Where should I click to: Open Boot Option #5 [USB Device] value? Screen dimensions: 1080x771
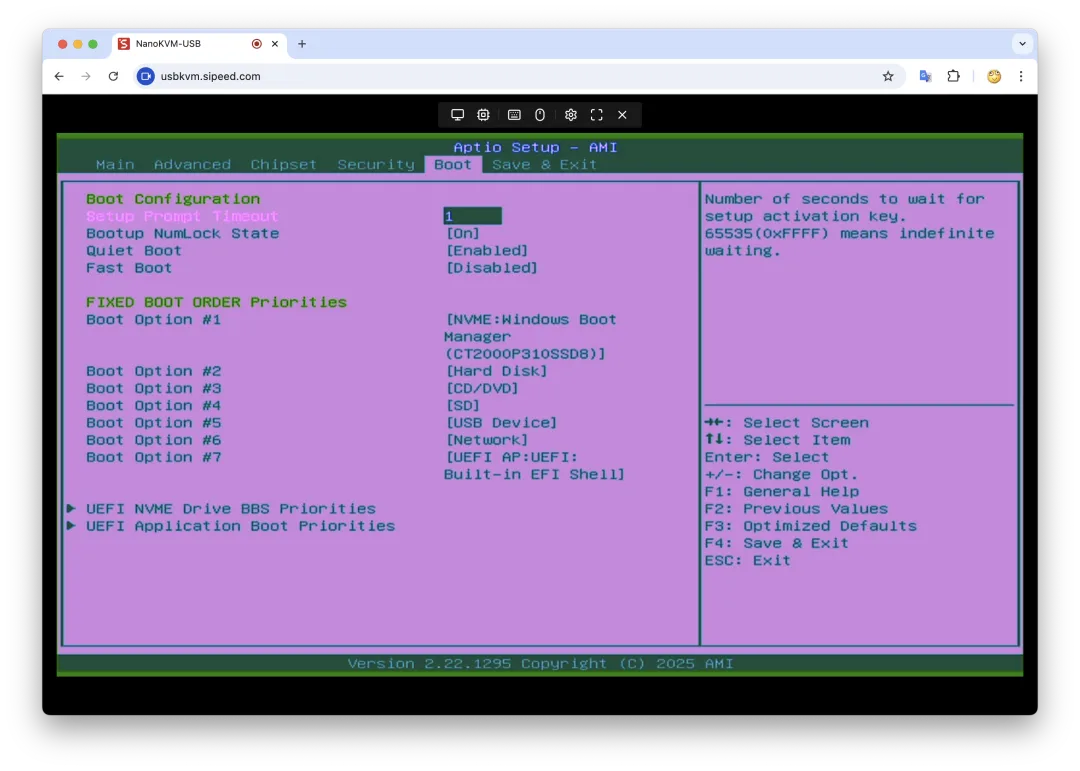pos(501,423)
